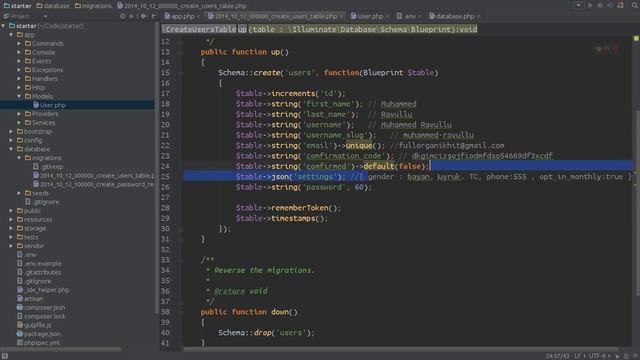640x360 pixels.
Task: Click the composer.json file icon
Action: [x=20, y=307]
